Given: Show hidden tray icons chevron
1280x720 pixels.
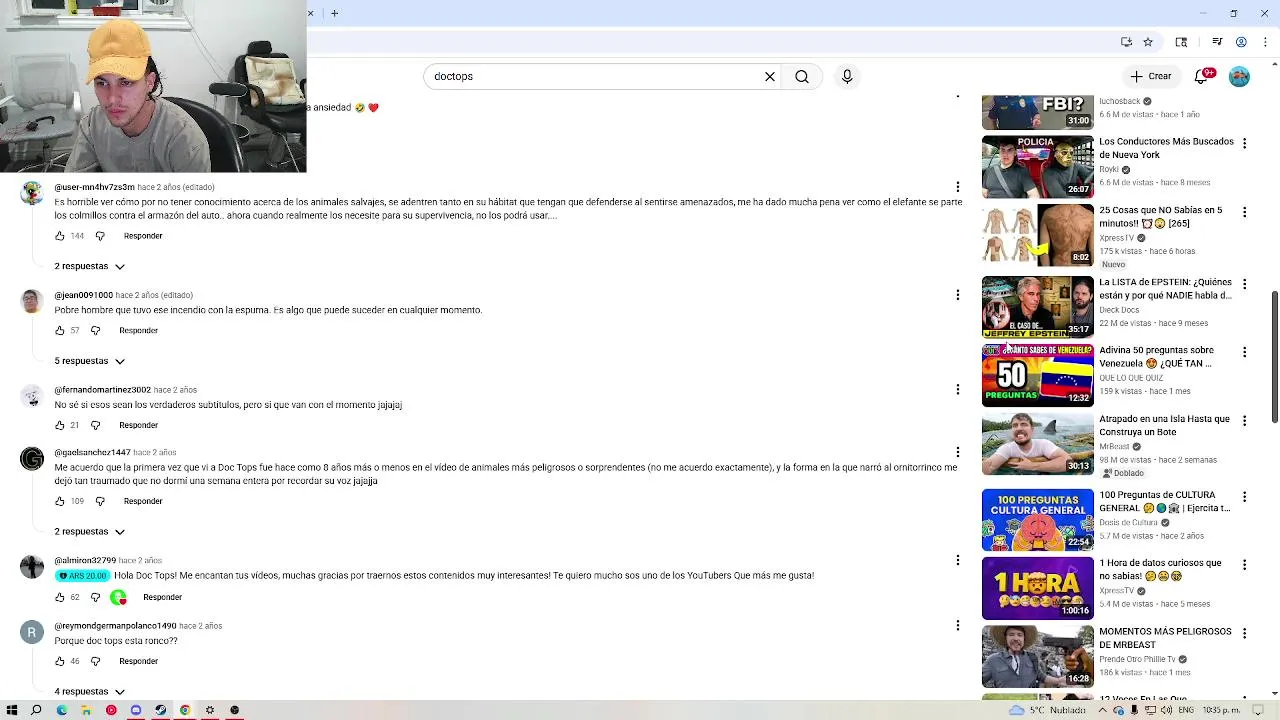Looking at the screenshot, I should [1103, 710].
